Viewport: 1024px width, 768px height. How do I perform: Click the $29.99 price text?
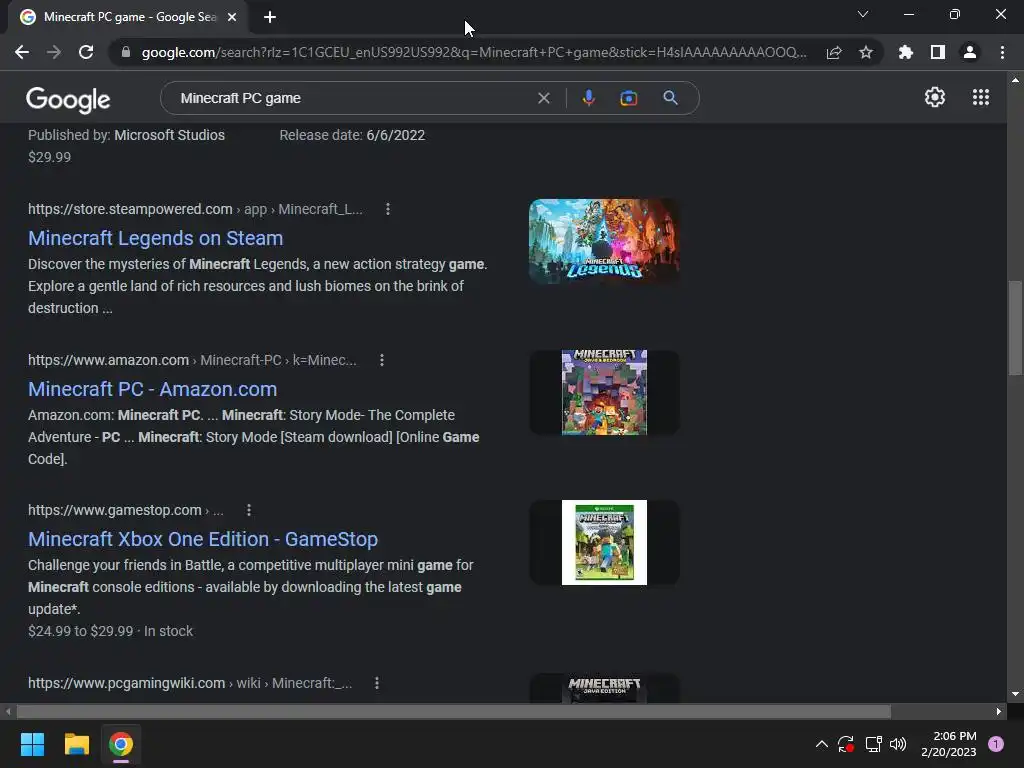pyautogui.click(x=50, y=157)
